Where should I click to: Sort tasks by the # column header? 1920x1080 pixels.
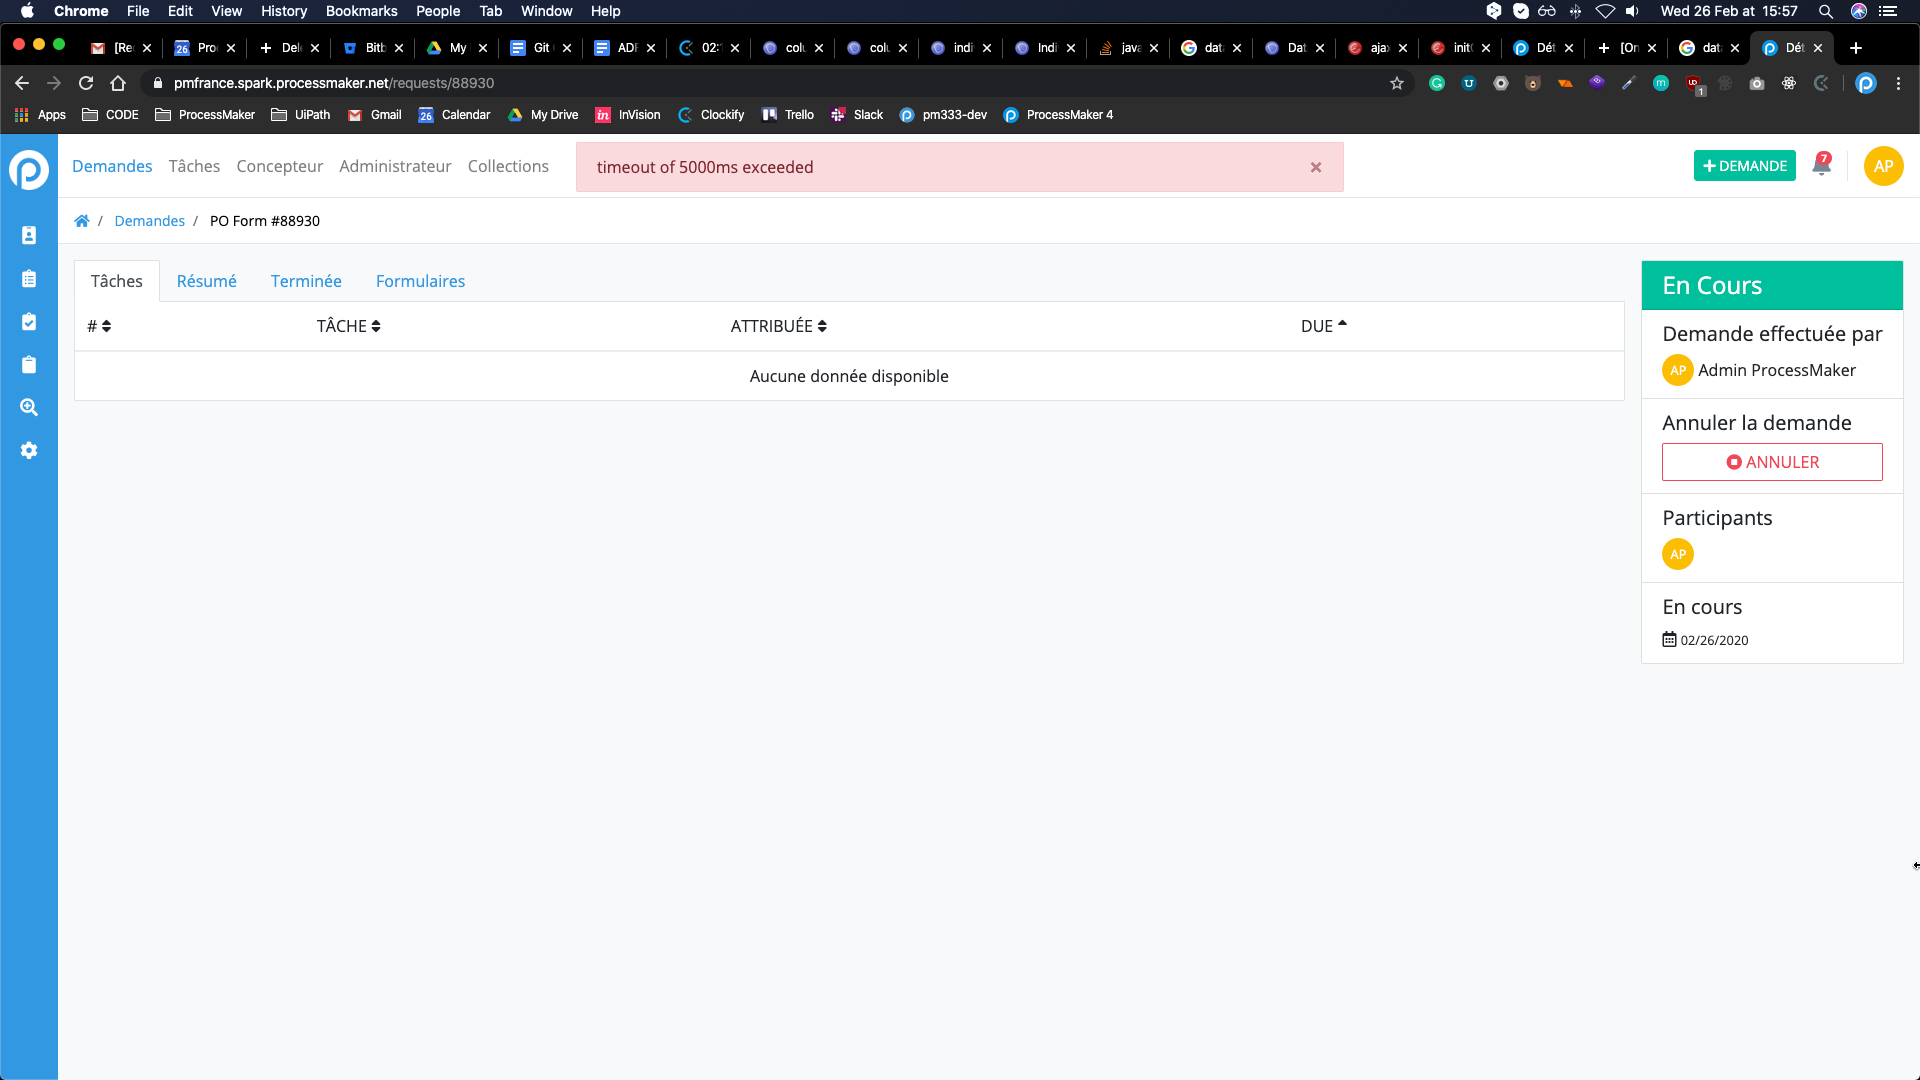click(x=99, y=326)
